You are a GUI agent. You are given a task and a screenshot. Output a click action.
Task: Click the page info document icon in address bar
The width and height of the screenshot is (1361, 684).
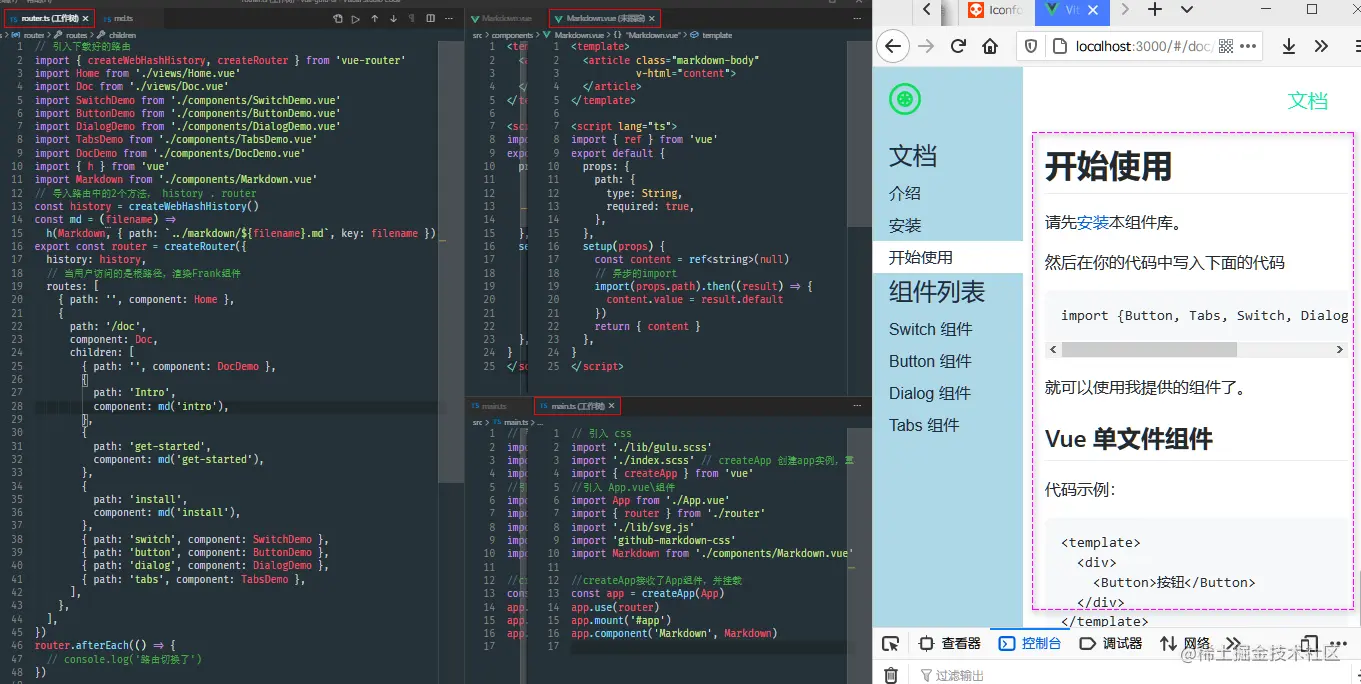point(1058,46)
